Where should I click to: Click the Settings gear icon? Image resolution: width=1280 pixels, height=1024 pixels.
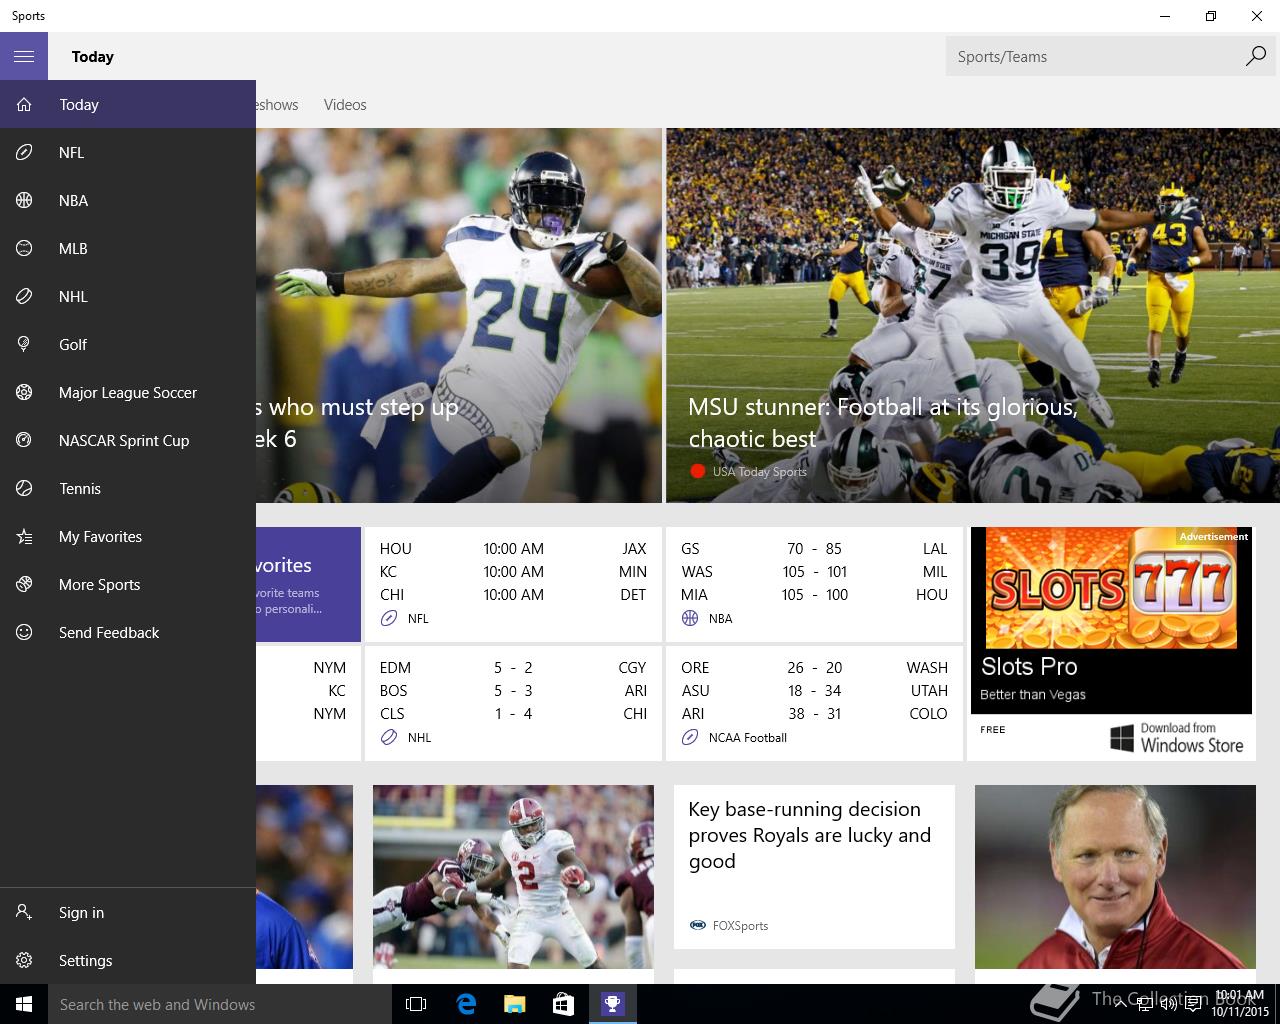coord(24,961)
